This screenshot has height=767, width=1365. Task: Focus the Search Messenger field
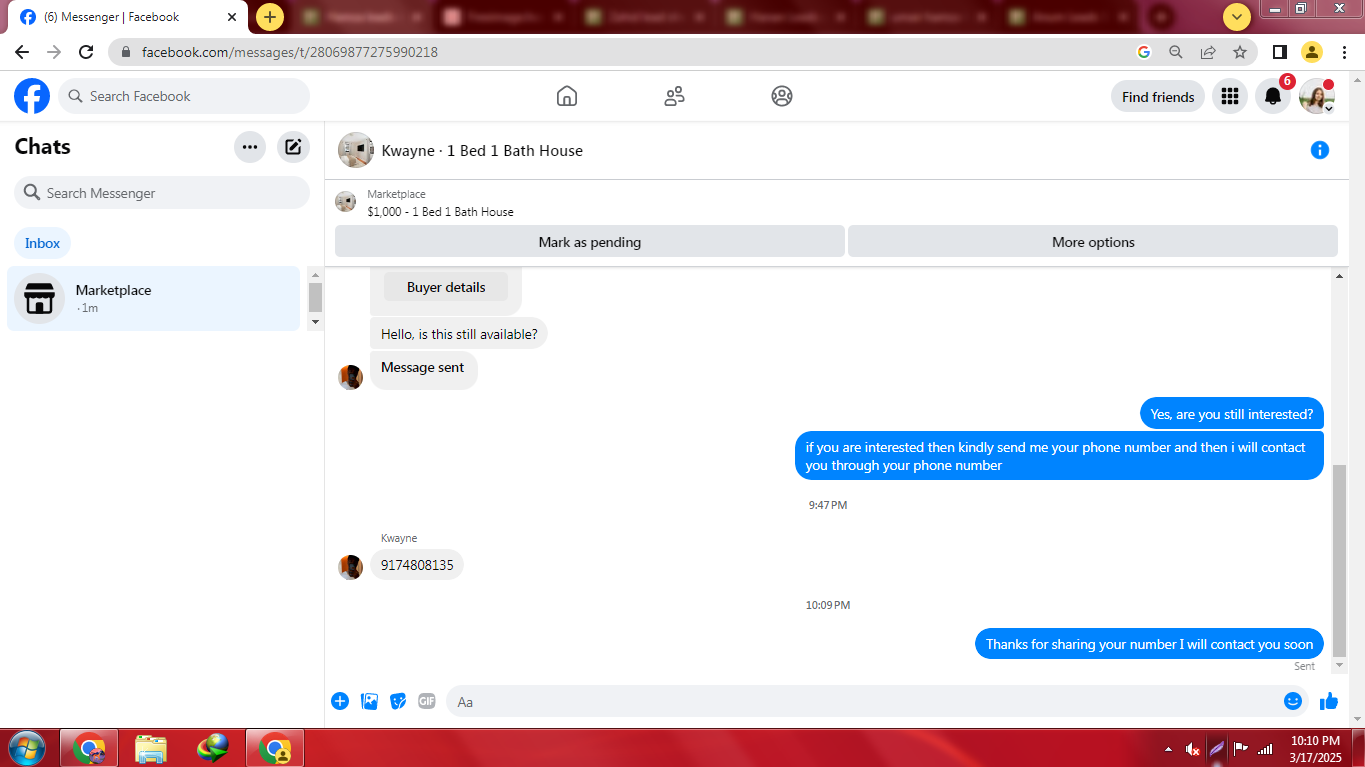162,193
